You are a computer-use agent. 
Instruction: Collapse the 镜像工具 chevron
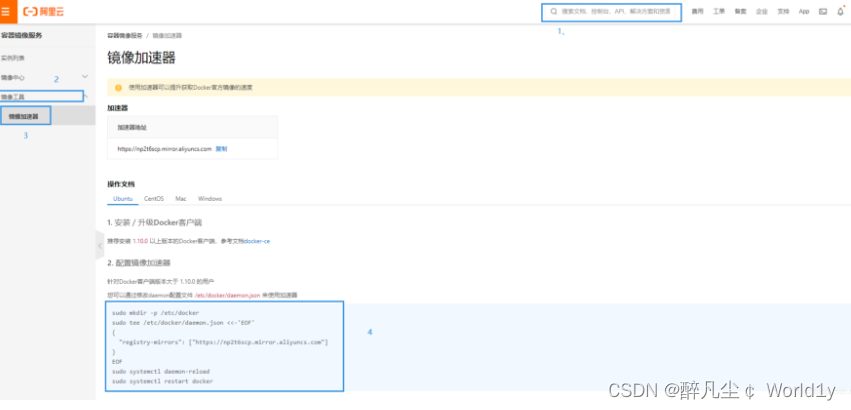coord(86,96)
